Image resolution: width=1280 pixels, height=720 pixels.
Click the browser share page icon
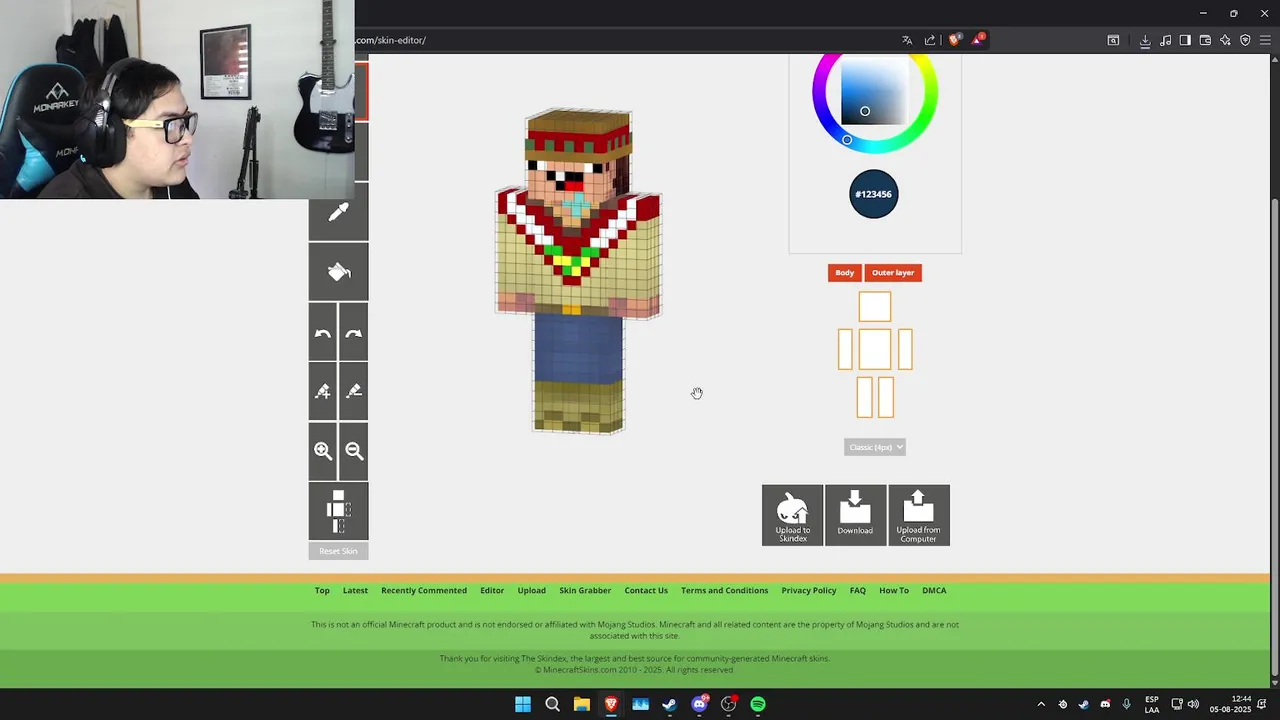[x=930, y=40]
